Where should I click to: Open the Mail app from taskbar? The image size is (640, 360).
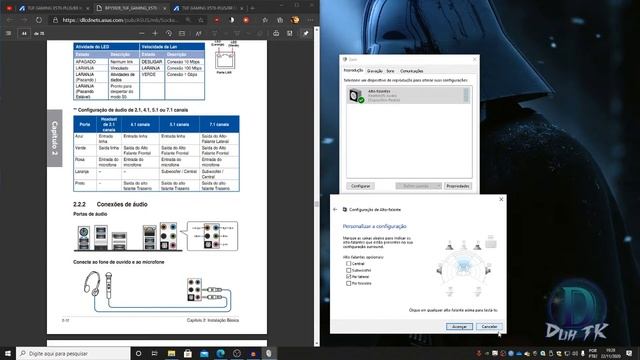tap(204, 353)
